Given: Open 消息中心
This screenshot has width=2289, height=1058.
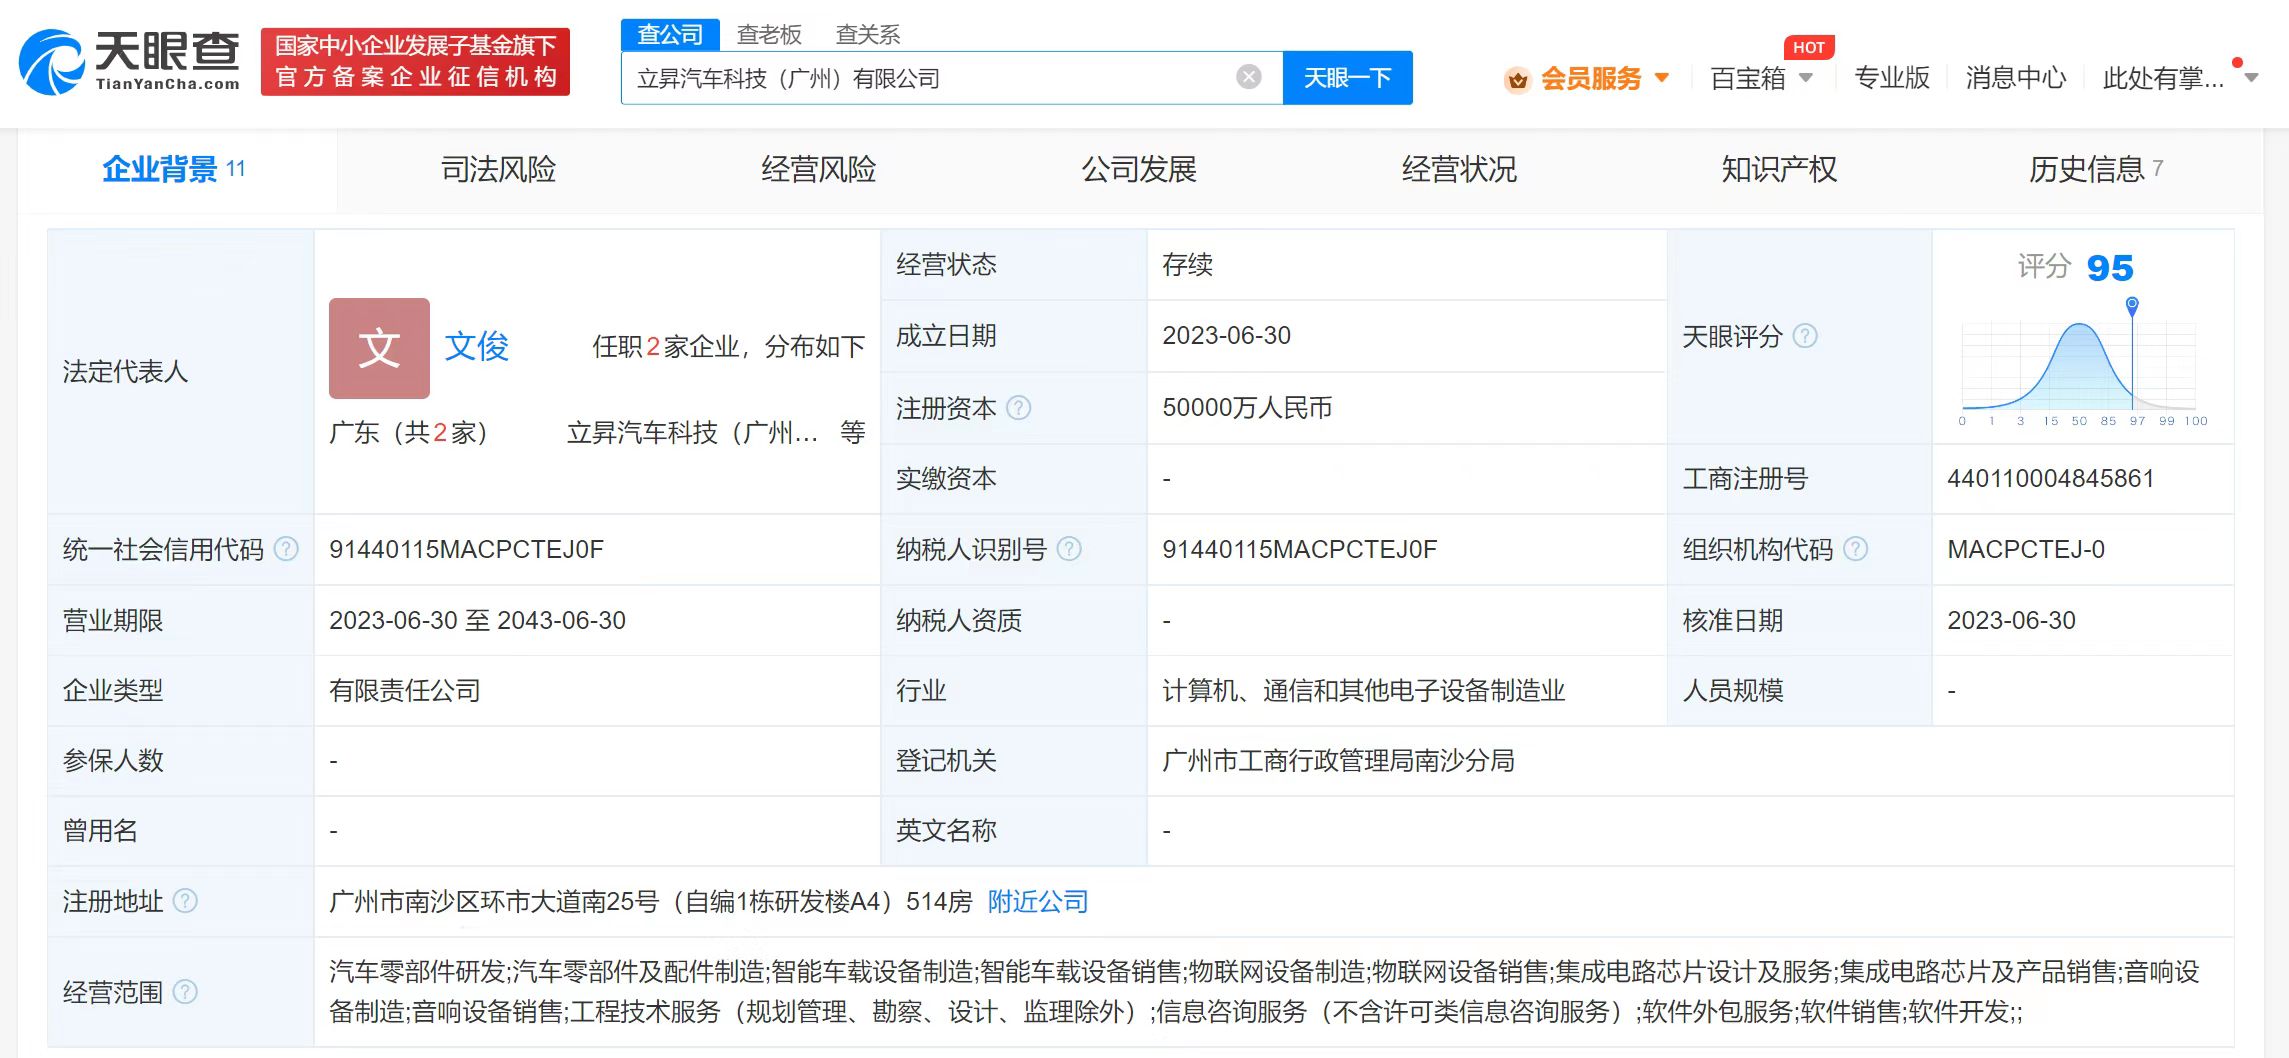Looking at the screenshot, I should 2016,77.
